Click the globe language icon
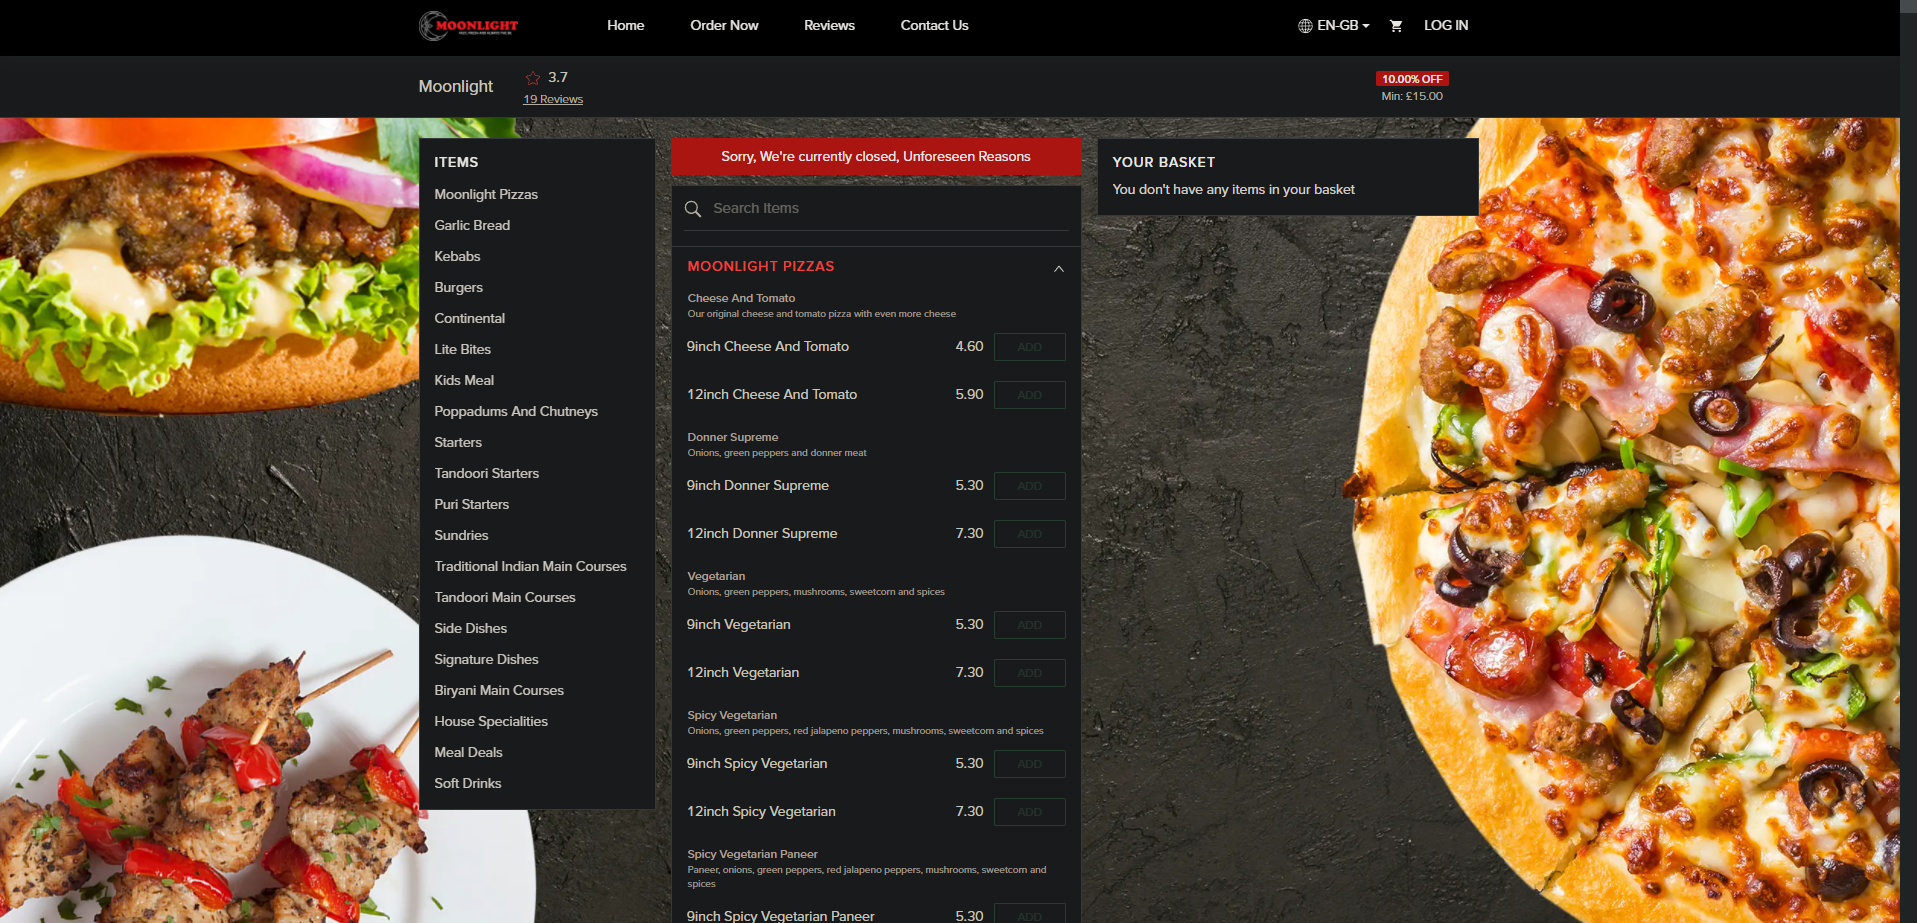 (x=1305, y=26)
